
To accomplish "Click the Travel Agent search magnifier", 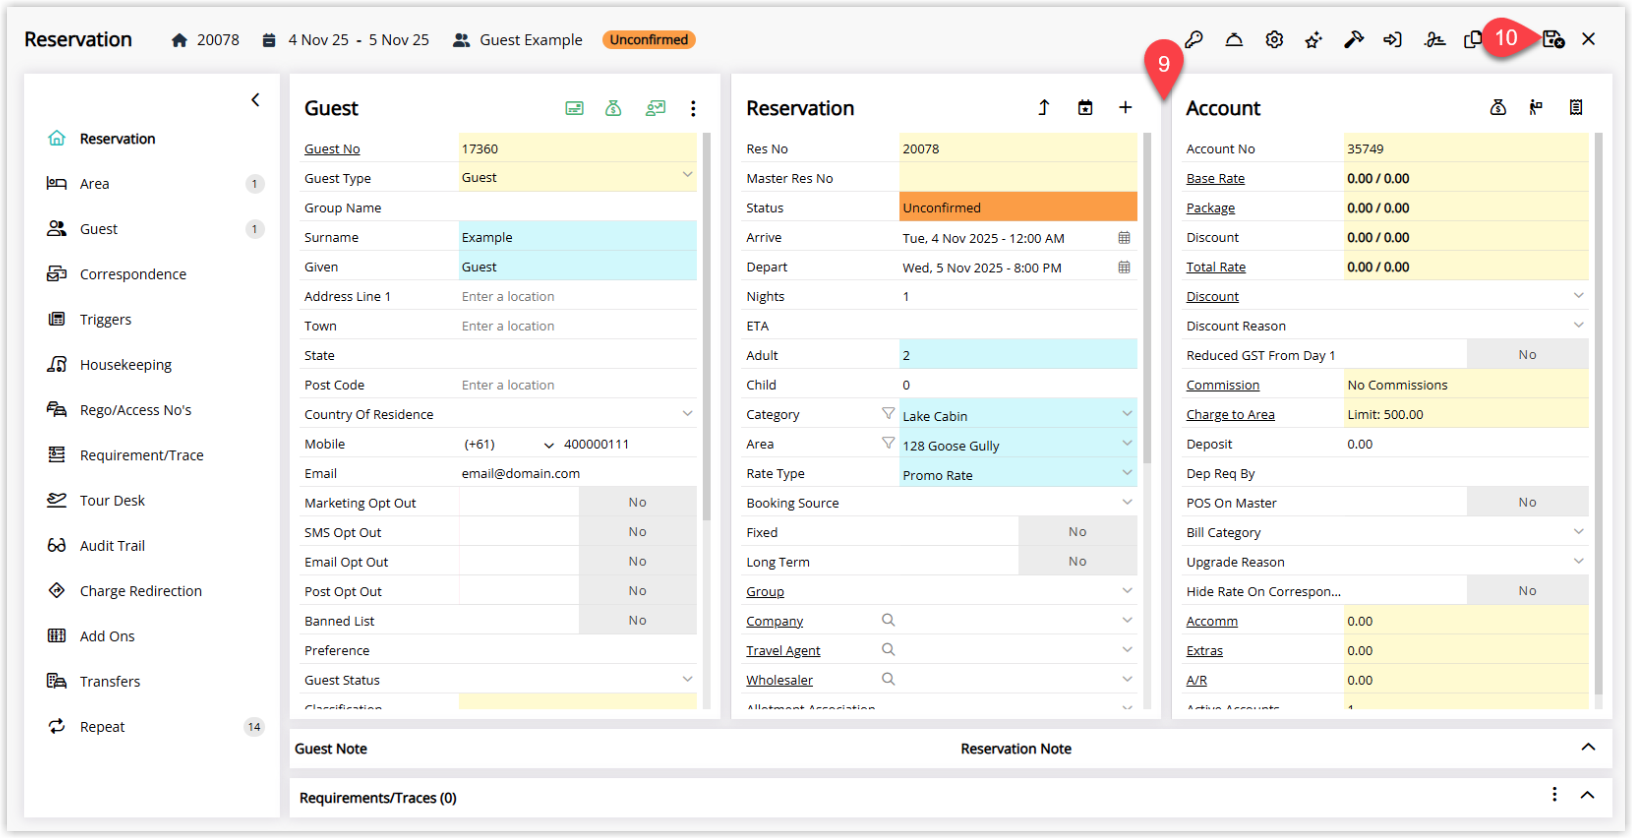I will [888, 650].
